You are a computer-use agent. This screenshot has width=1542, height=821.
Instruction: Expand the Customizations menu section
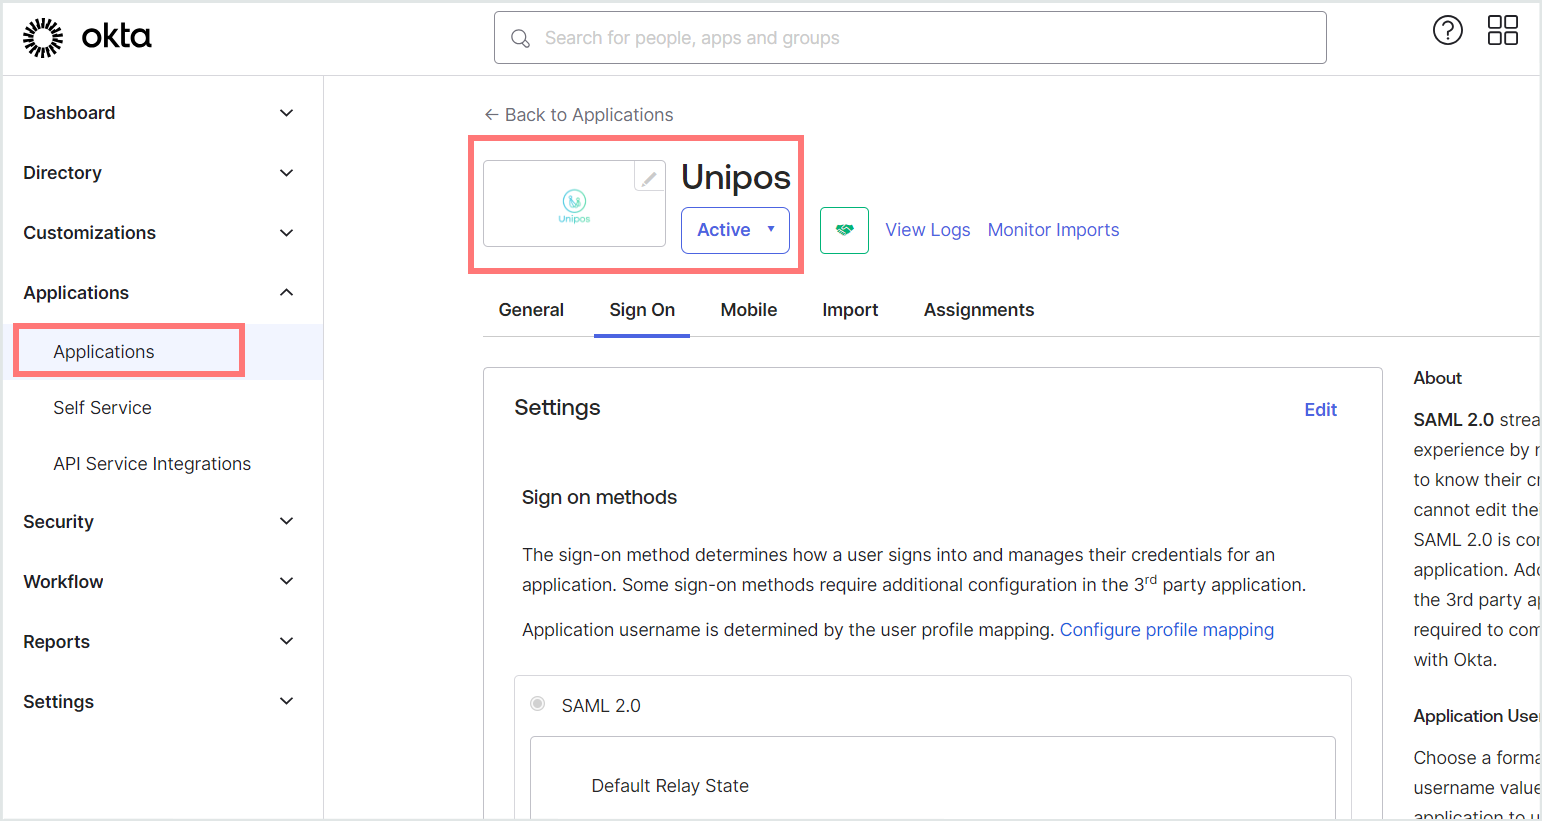tap(160, 233)
